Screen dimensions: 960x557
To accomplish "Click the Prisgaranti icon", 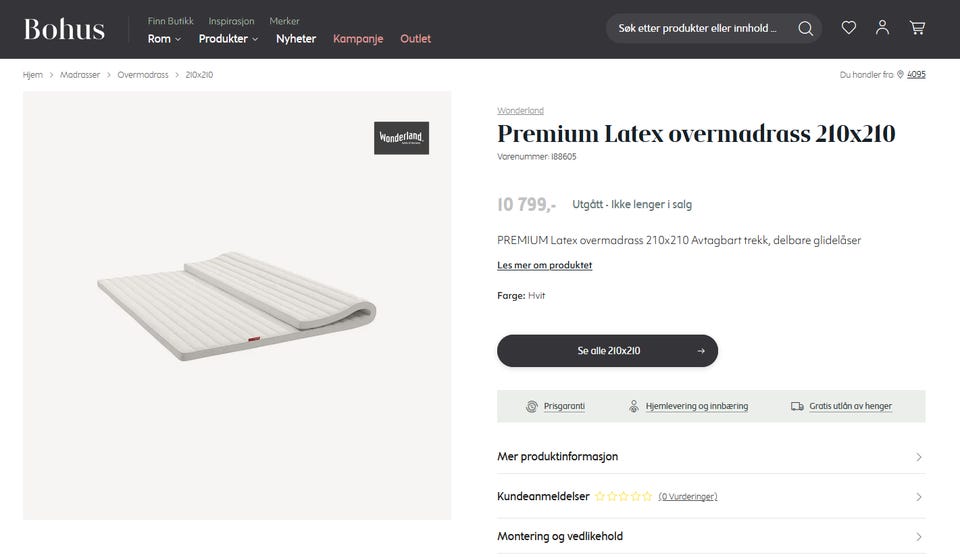I will [531, 406].
